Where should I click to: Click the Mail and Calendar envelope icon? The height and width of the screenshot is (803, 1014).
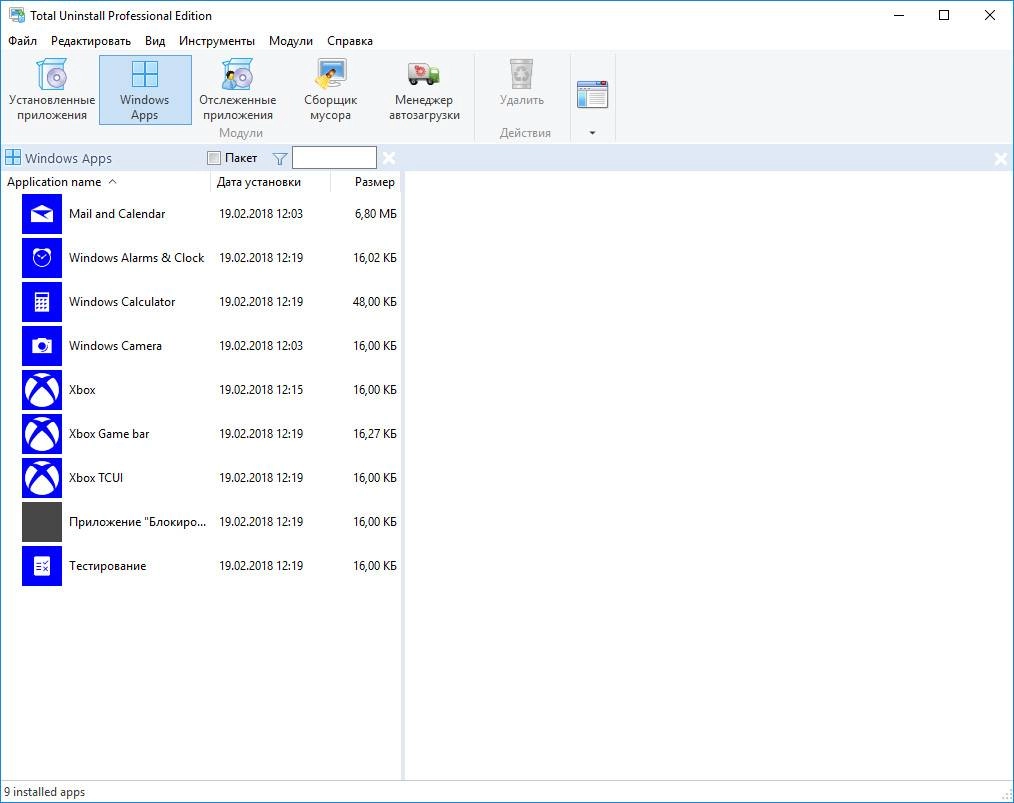(42, 214)
